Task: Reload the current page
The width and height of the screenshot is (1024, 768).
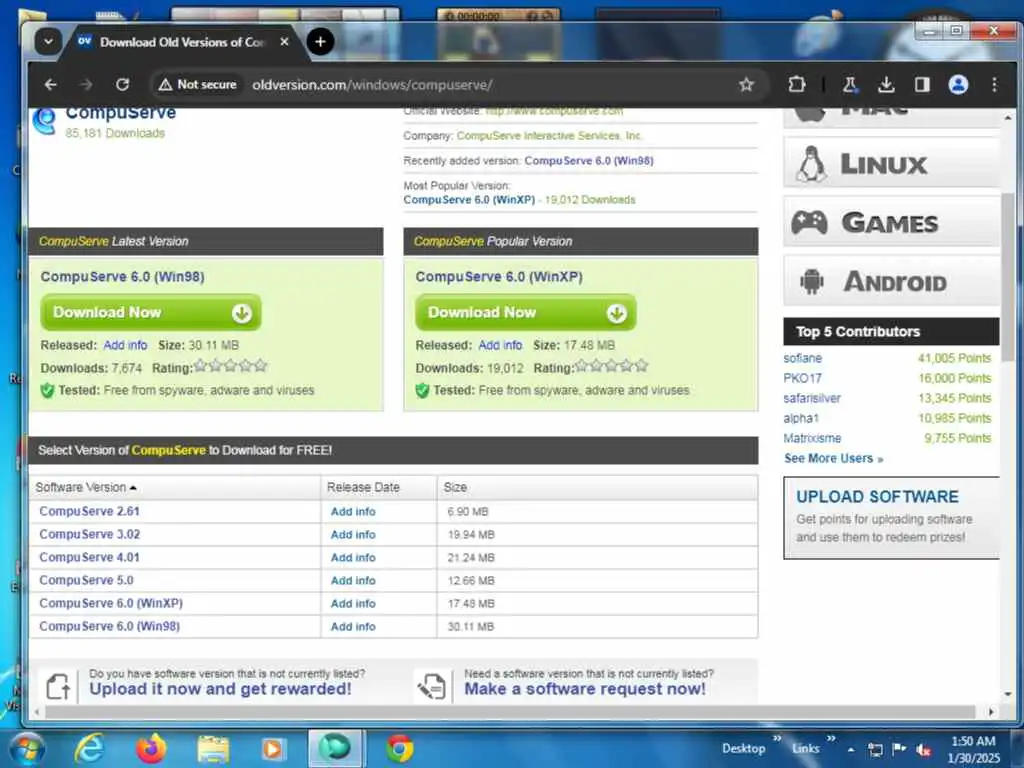Action: (x=122, y=84)
